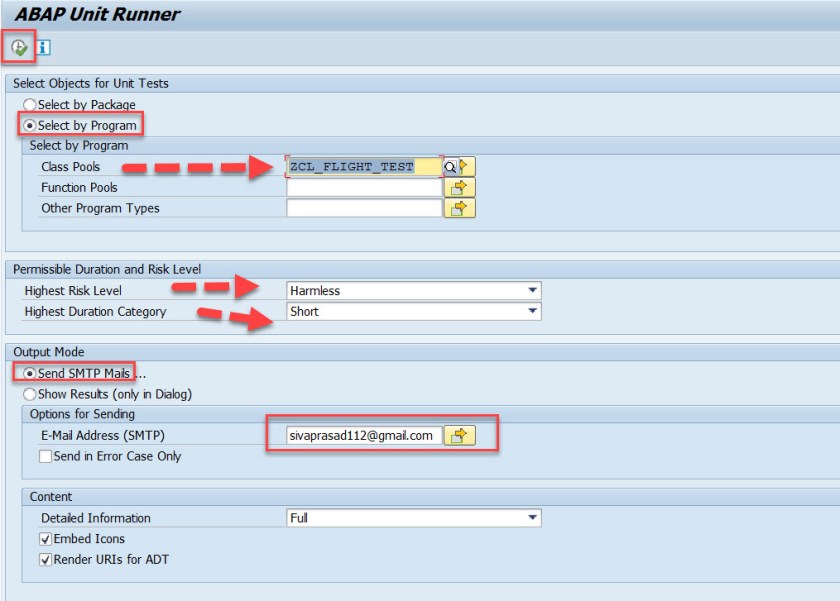Click the Content group title
The image size is (840, 601).
51,497
